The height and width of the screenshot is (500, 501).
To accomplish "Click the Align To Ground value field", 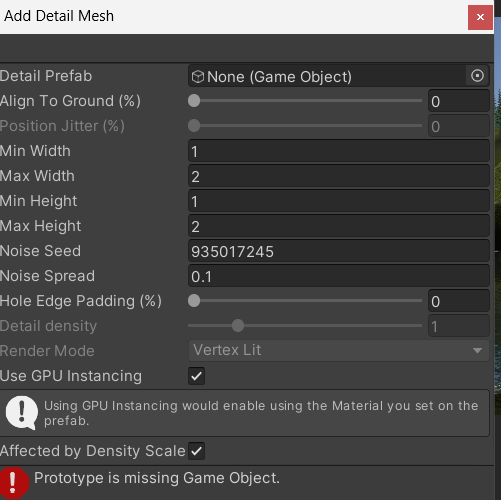I will pos(459,101).
